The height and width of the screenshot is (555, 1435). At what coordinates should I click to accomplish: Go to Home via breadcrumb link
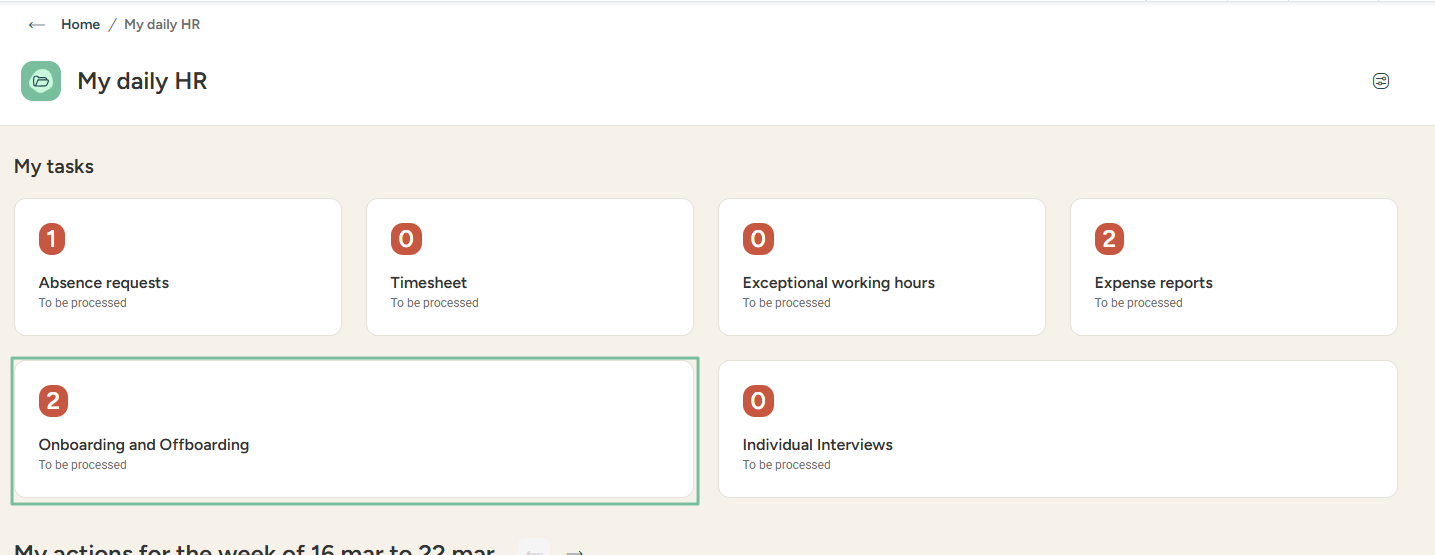coord(80,25)
